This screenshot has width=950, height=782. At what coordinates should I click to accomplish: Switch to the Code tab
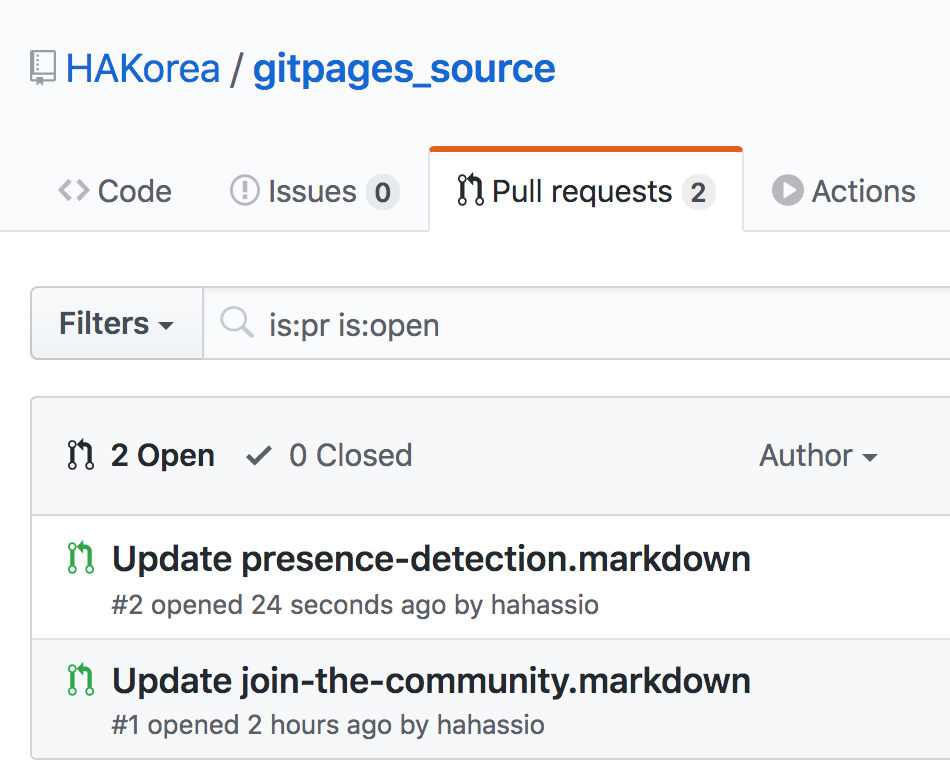pyautogui.click(x=115, y=191)
